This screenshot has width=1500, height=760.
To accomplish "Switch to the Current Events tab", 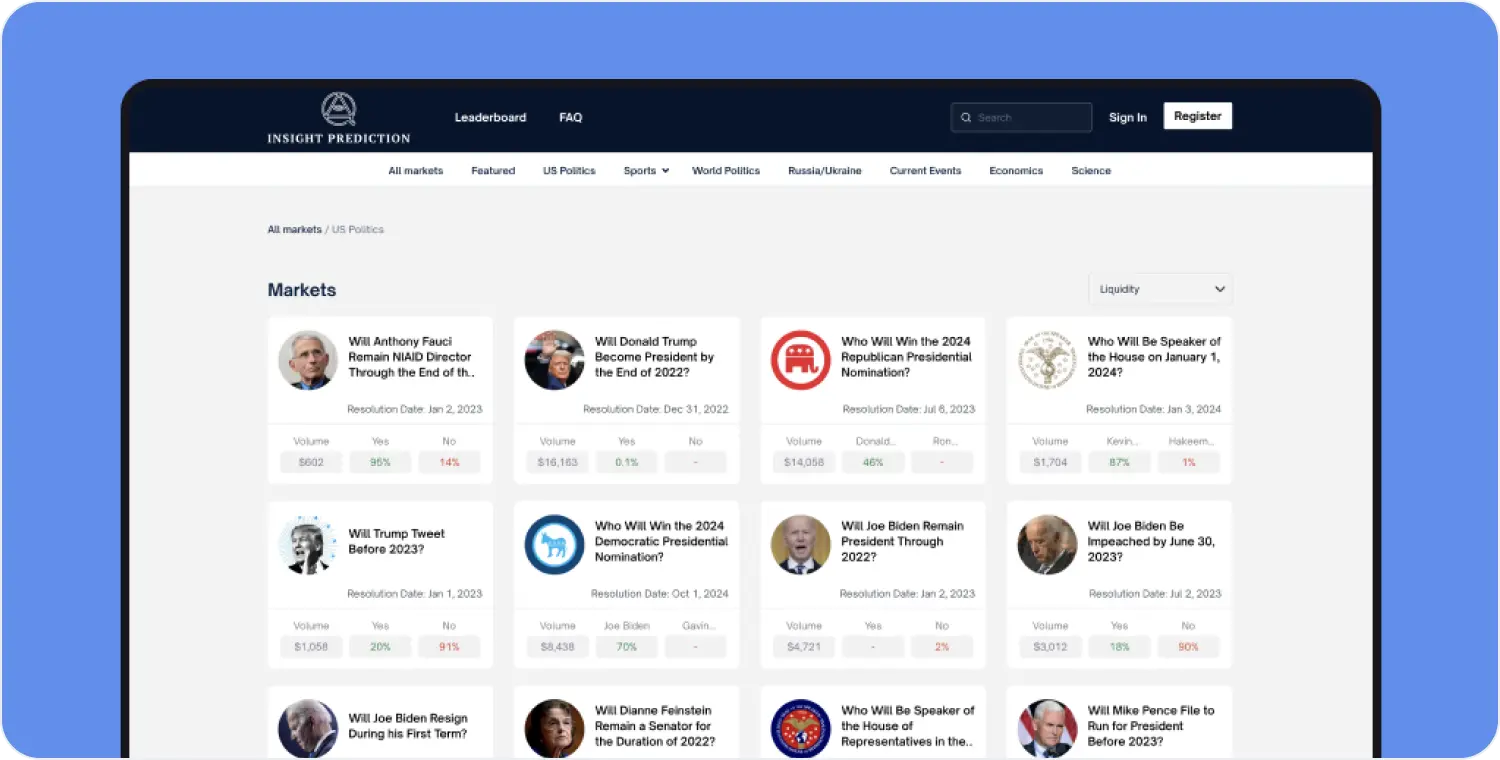I will [925, 171].
